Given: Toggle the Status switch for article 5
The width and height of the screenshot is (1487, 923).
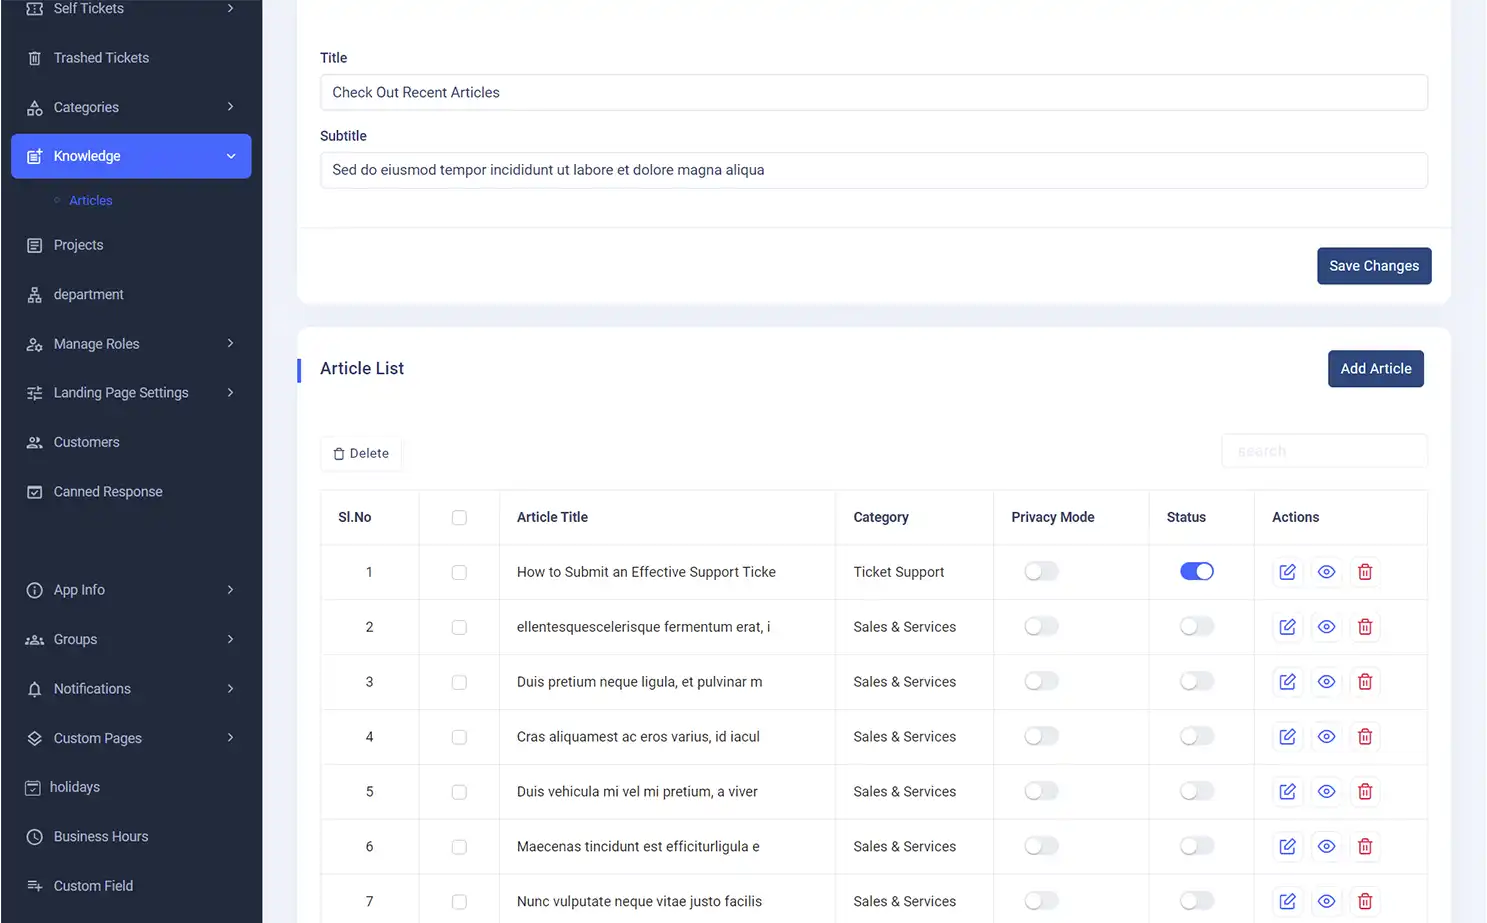Looking at the screenshot, I should coord(1197,791).
